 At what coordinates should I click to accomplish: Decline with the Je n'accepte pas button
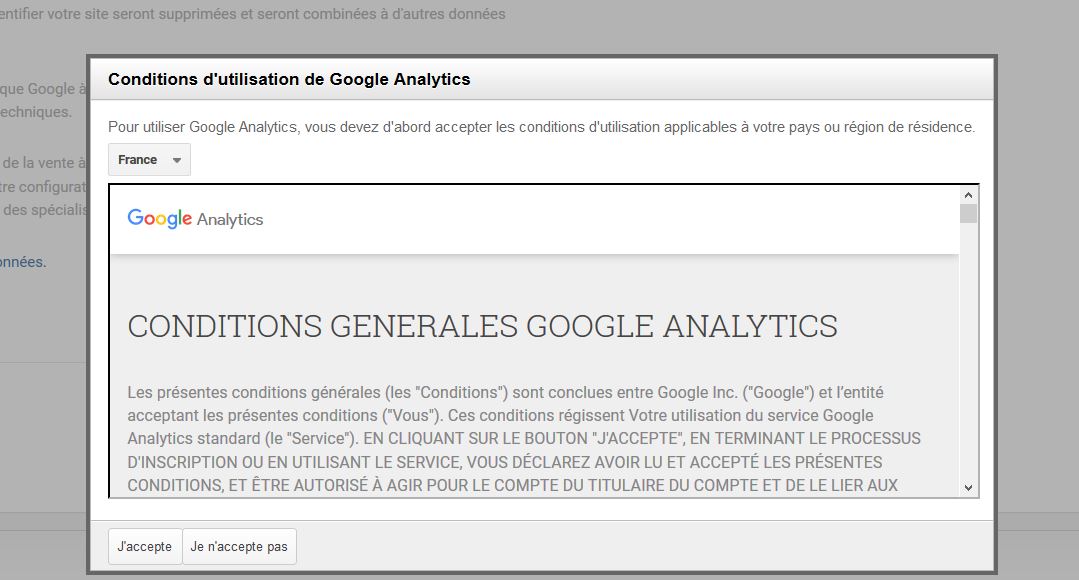pyautogui.click(x=239, y=546)
